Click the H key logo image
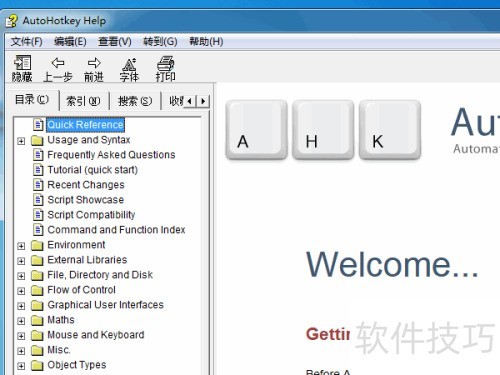Image resolution: width=500 pixels, height=375 pixels. (x=323, y=130)
